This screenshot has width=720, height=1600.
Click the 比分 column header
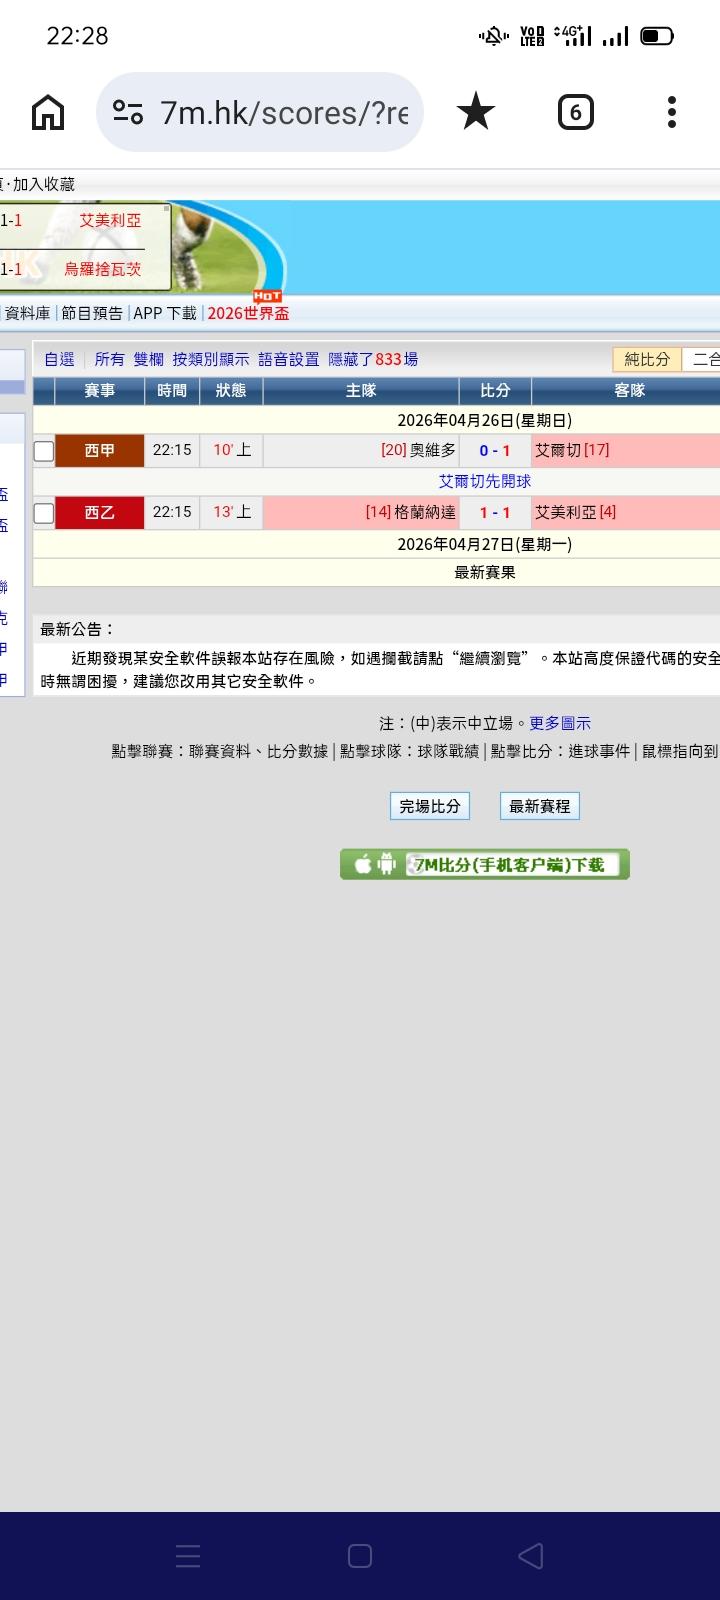coord(495,391)
